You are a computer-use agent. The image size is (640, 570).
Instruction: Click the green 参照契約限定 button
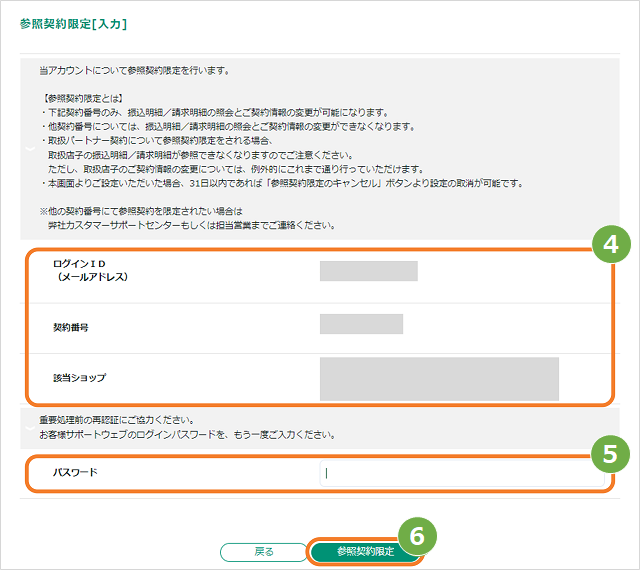click(x=365, y=552)
